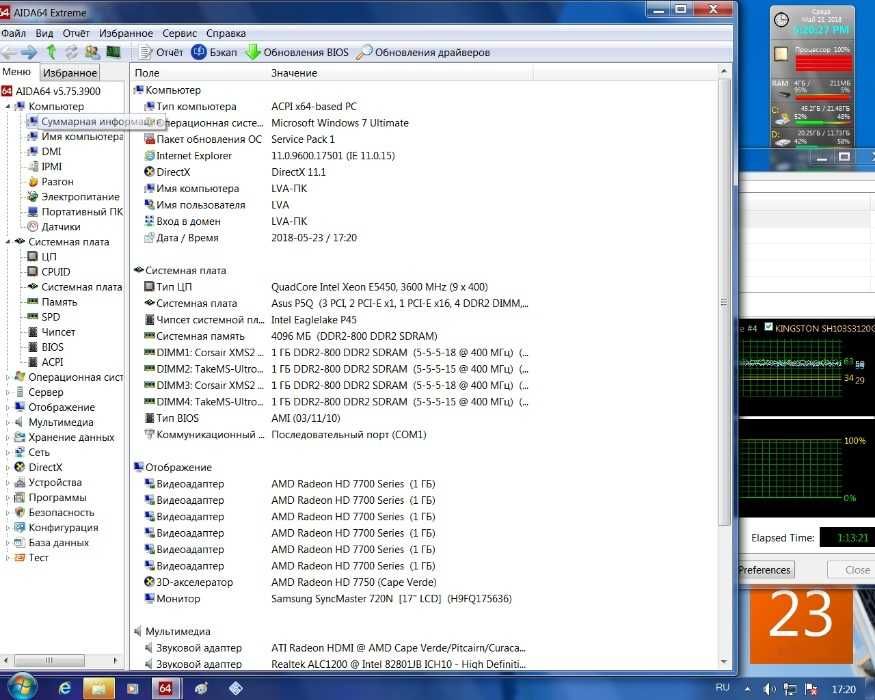
Task: Open the Вид menu
Action: (44, 33)
